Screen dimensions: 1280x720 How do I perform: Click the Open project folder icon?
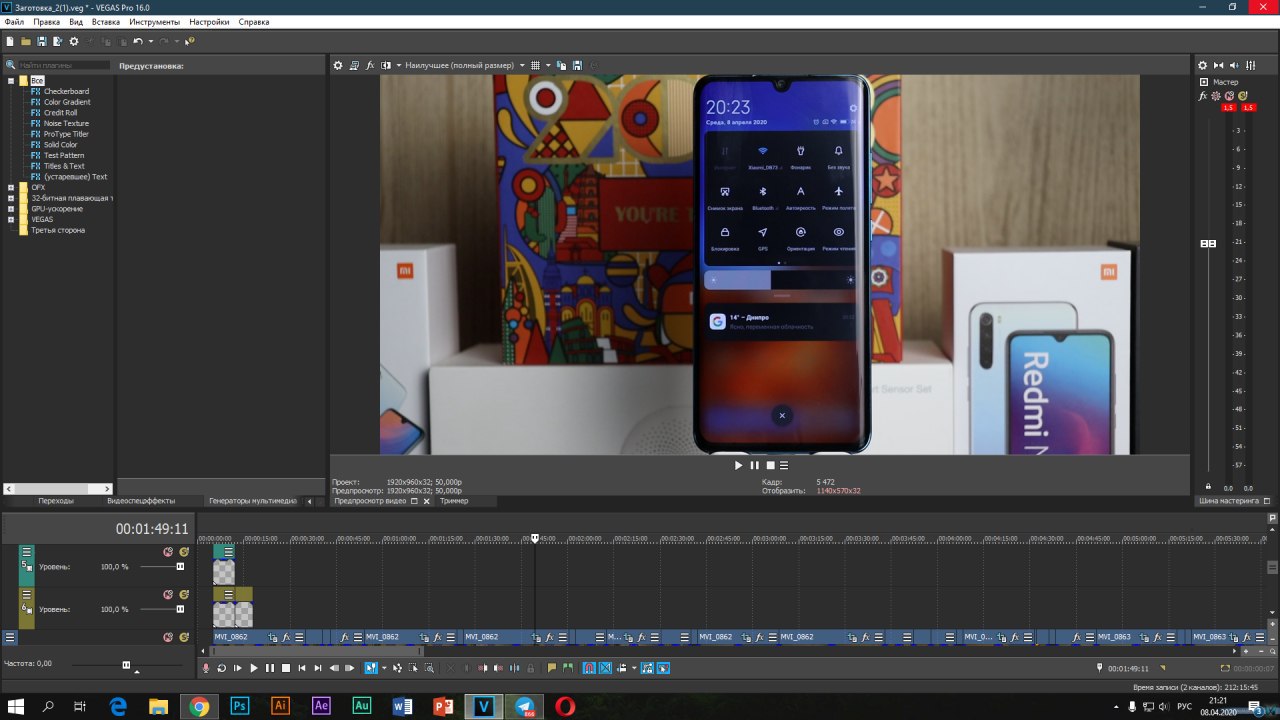tap(25, 41)
